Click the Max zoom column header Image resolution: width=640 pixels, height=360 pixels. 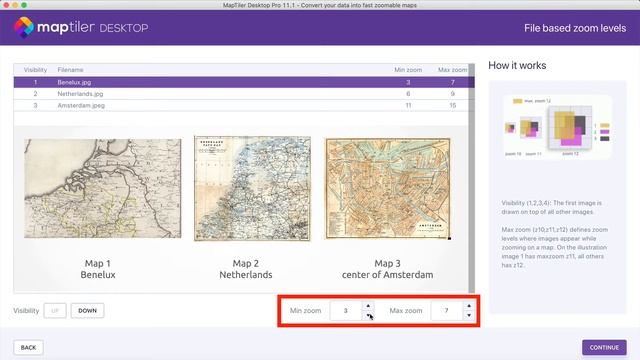point(452,70)
